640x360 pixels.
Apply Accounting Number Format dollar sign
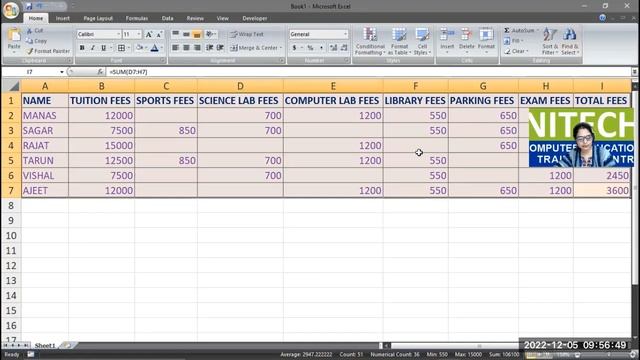click(294, 48)
